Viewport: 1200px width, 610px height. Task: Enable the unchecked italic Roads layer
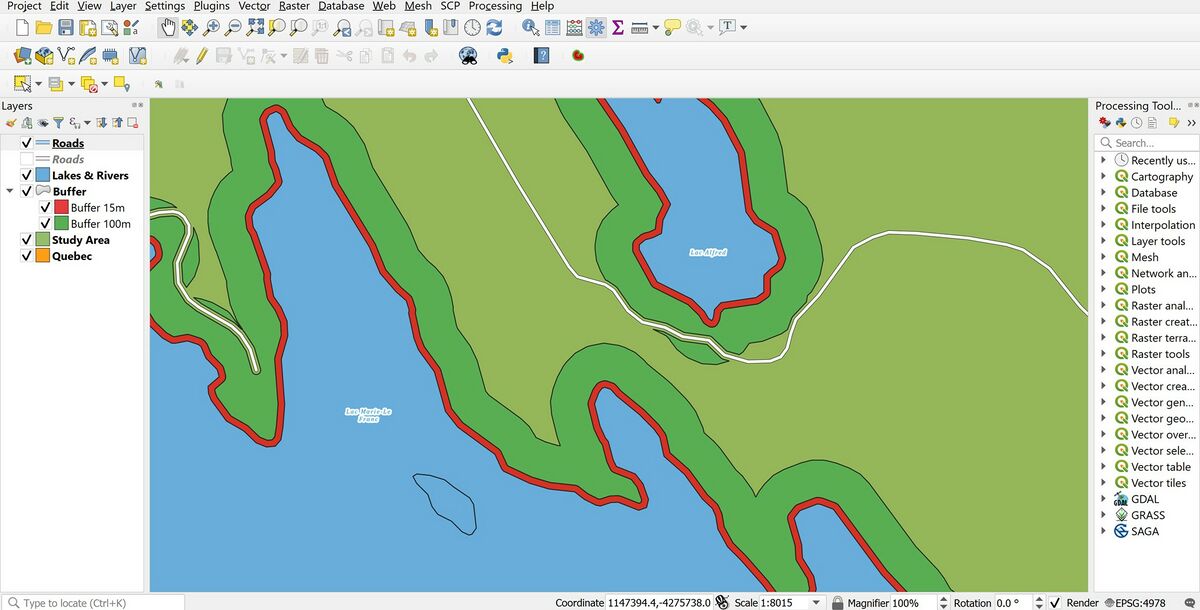pyautogui.click(x=27, y=160)
